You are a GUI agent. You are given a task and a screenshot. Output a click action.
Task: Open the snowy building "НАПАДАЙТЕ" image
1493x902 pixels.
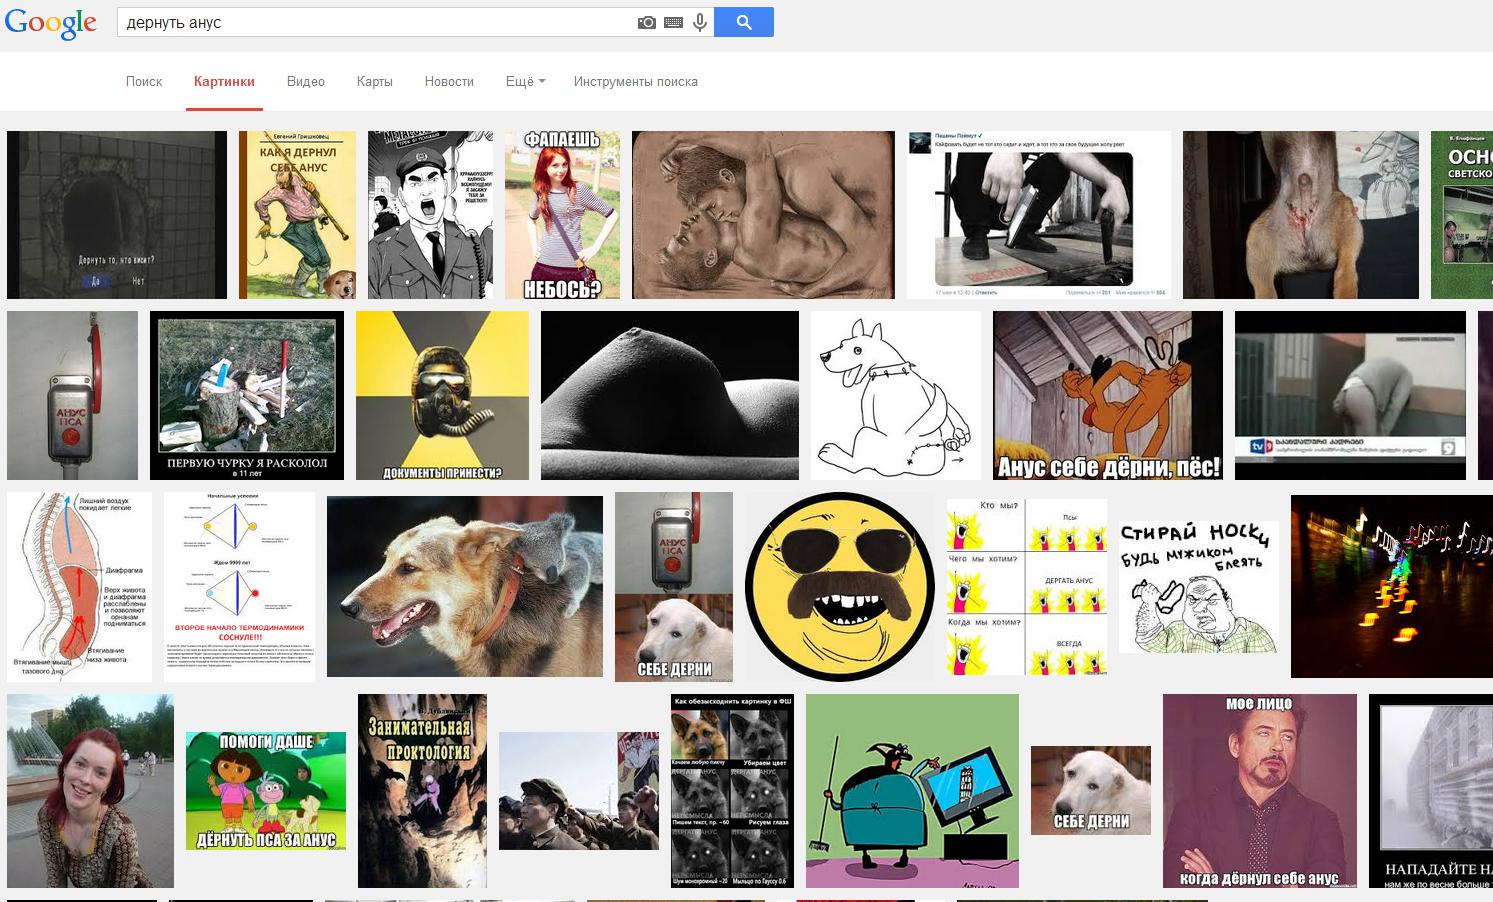click(x=1431, y=791)
